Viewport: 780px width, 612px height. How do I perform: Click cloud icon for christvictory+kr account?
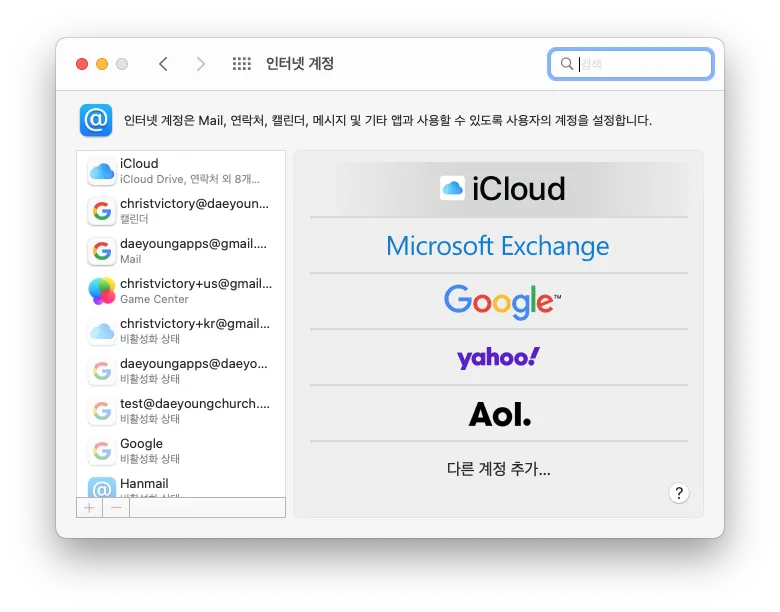click(x=102, y=331)
